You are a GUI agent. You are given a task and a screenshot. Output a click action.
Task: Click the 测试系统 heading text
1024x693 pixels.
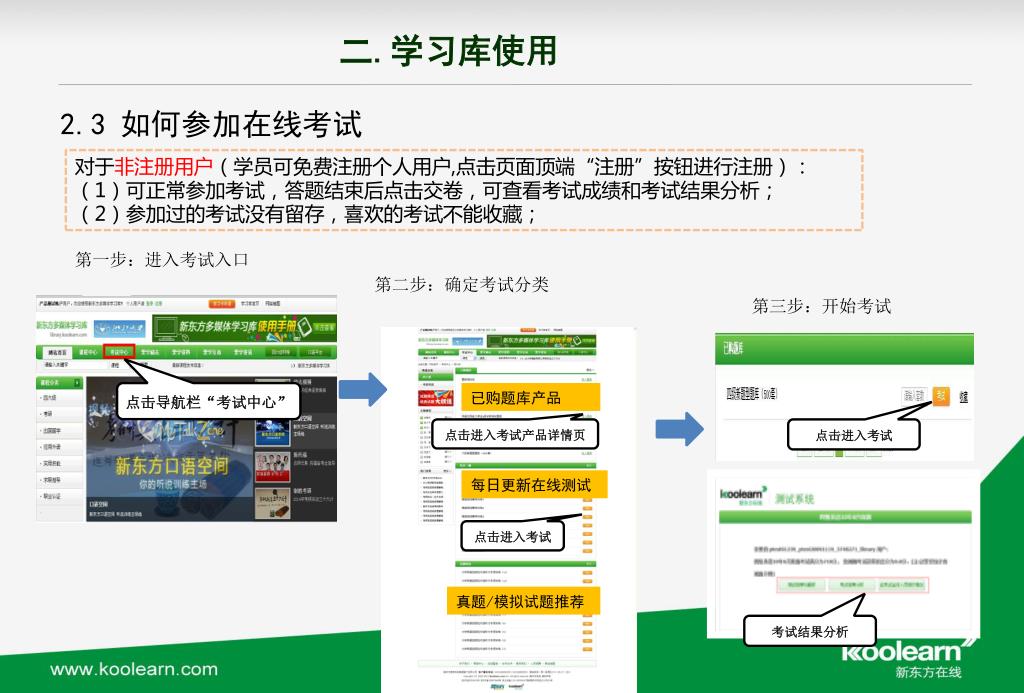(x=794, y=499)
